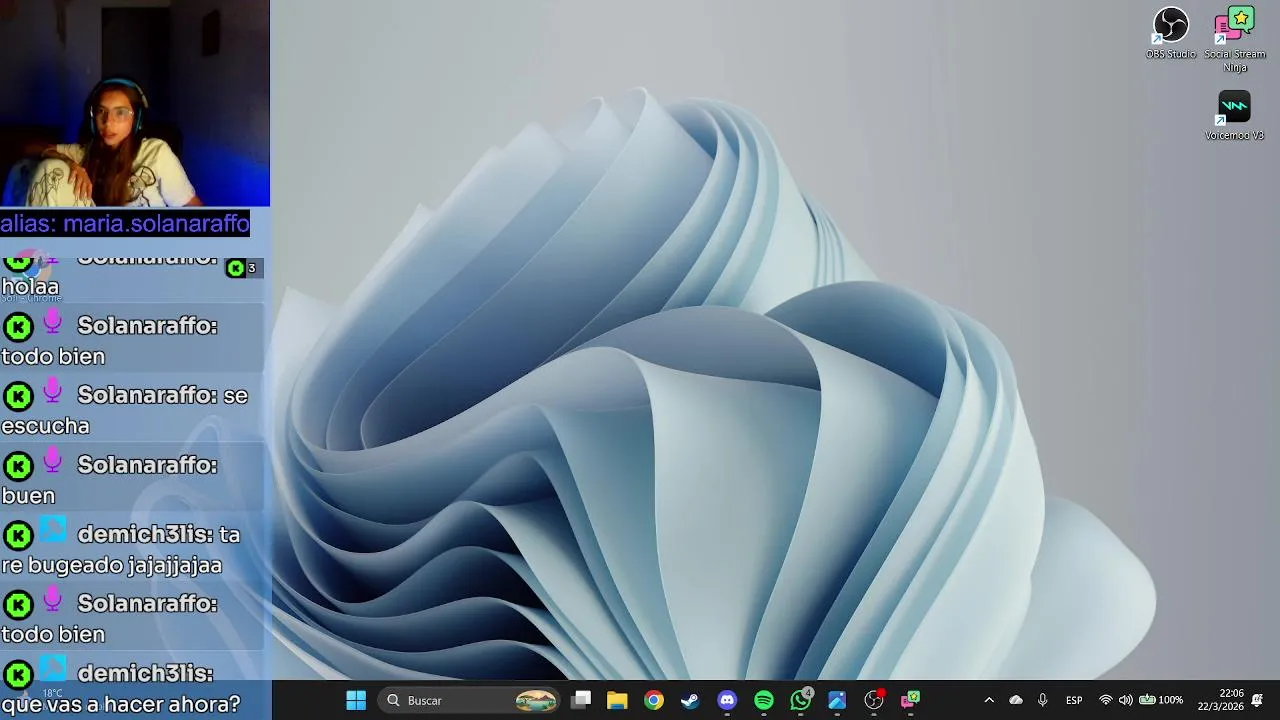Open Task View from the taskbar
The width and height of the screenshot is (1280, 720).
coord(581,700)
